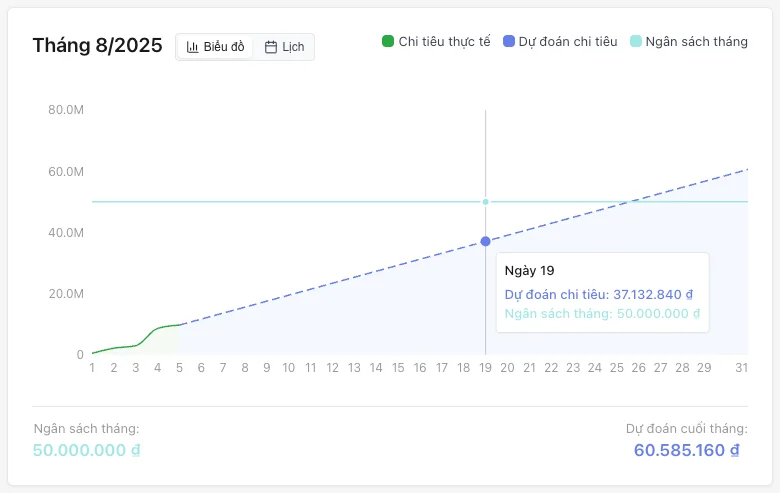Click the budget line marker at day 19
This screenshot has width=780, height=493.
pyautogui.click(x=486, y=202)
